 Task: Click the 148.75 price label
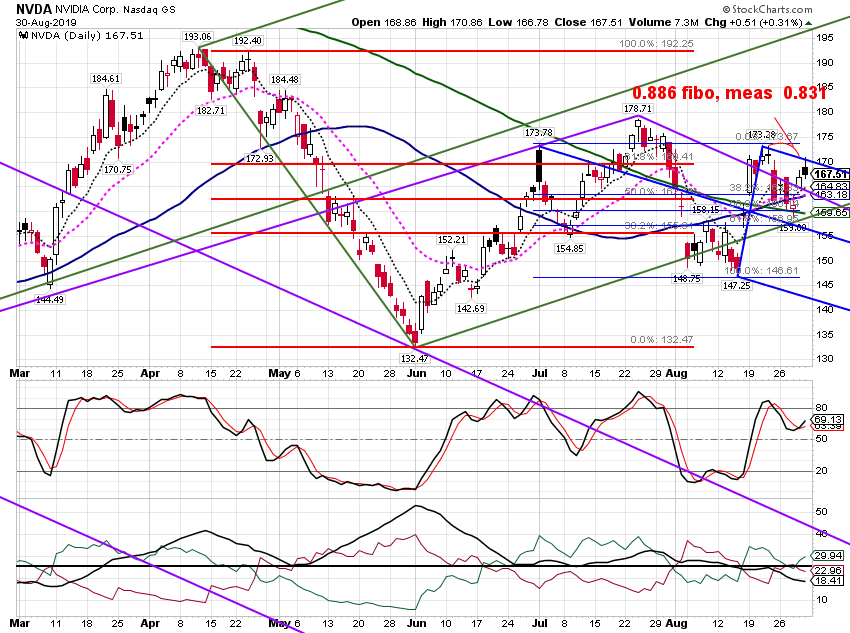point(686,279)
